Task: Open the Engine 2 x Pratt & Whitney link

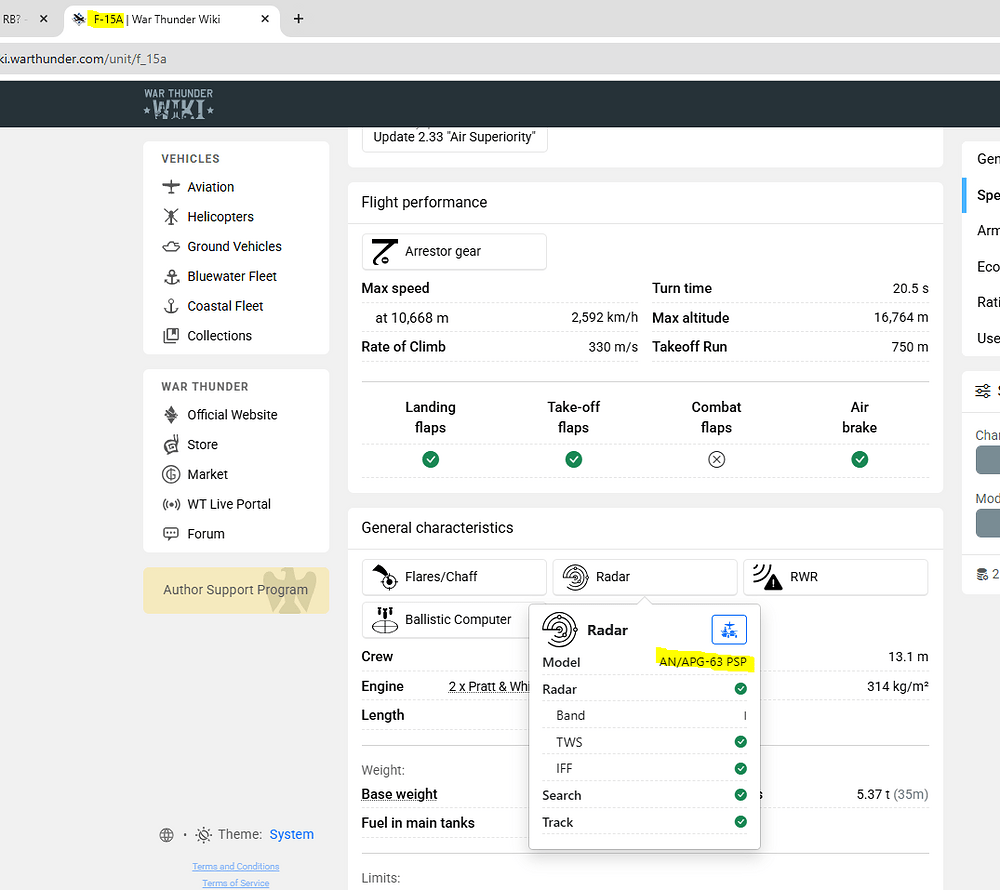Action: 489,686
